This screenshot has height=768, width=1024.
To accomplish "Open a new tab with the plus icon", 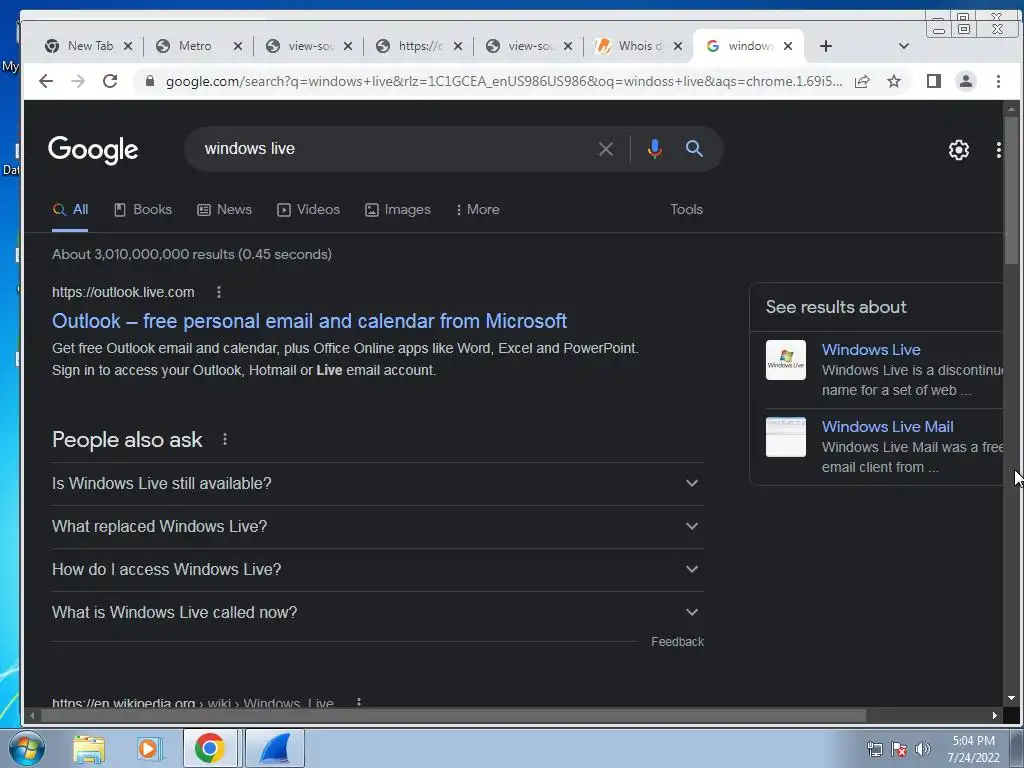I will coord(825,46).
